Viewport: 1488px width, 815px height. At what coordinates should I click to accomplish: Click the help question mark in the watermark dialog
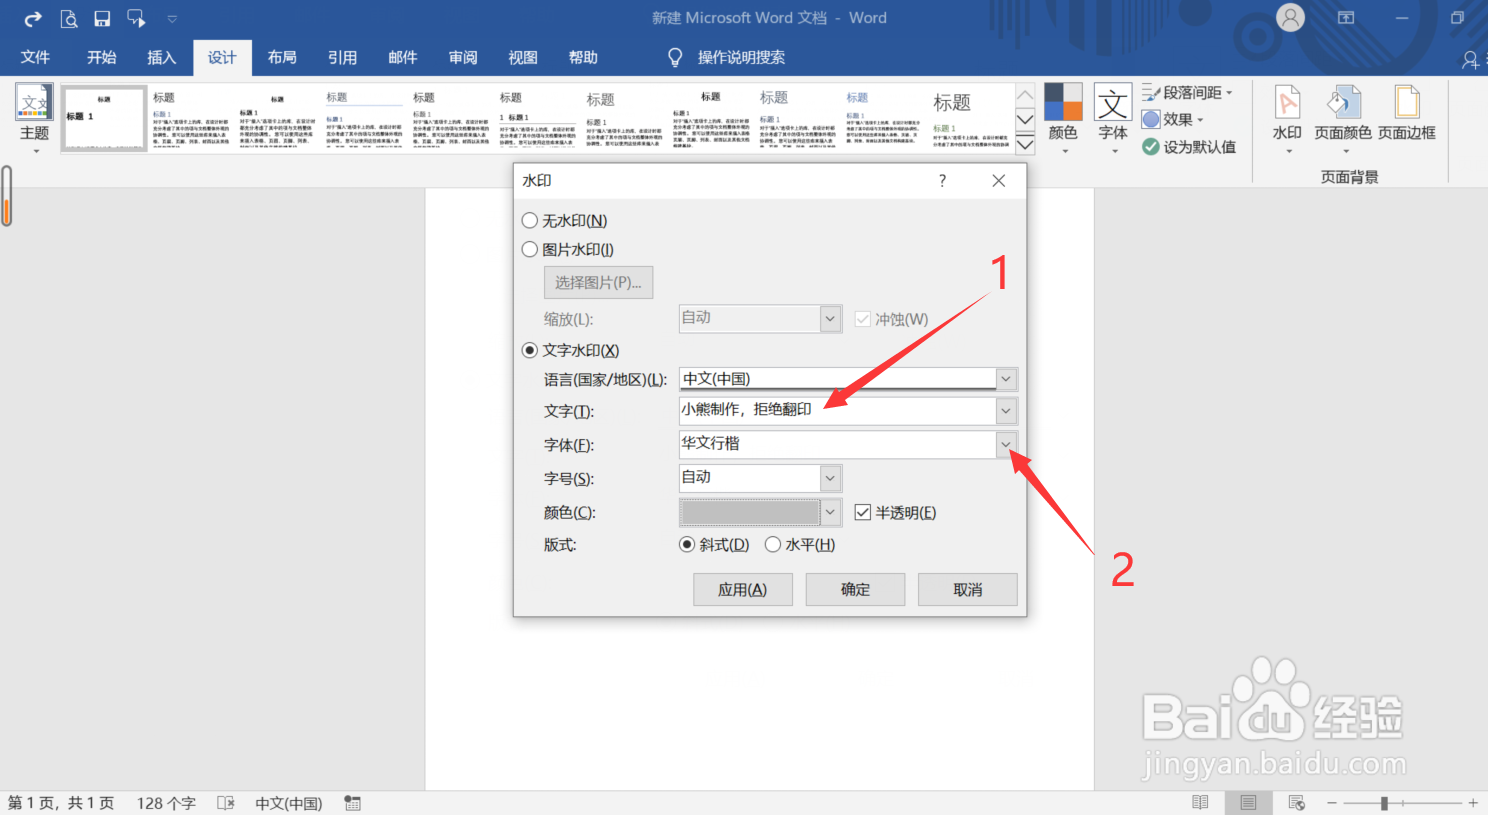942,181
